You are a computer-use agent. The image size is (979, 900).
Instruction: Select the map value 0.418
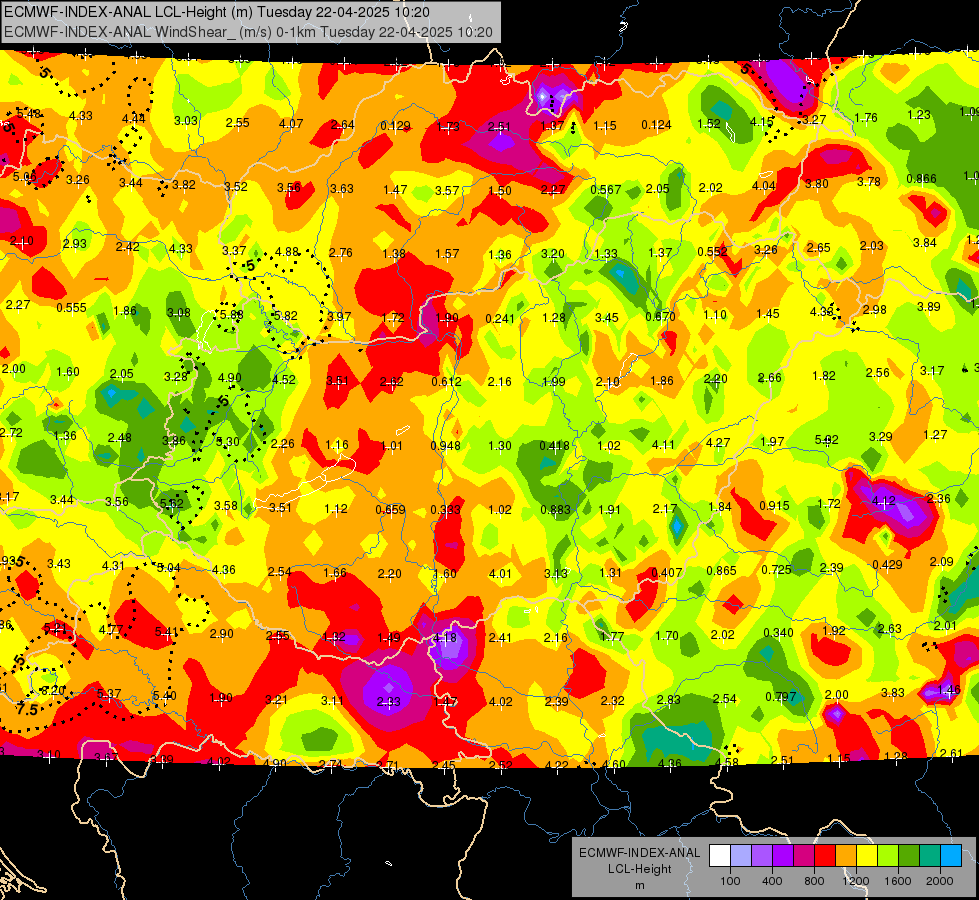coord(554,446)
